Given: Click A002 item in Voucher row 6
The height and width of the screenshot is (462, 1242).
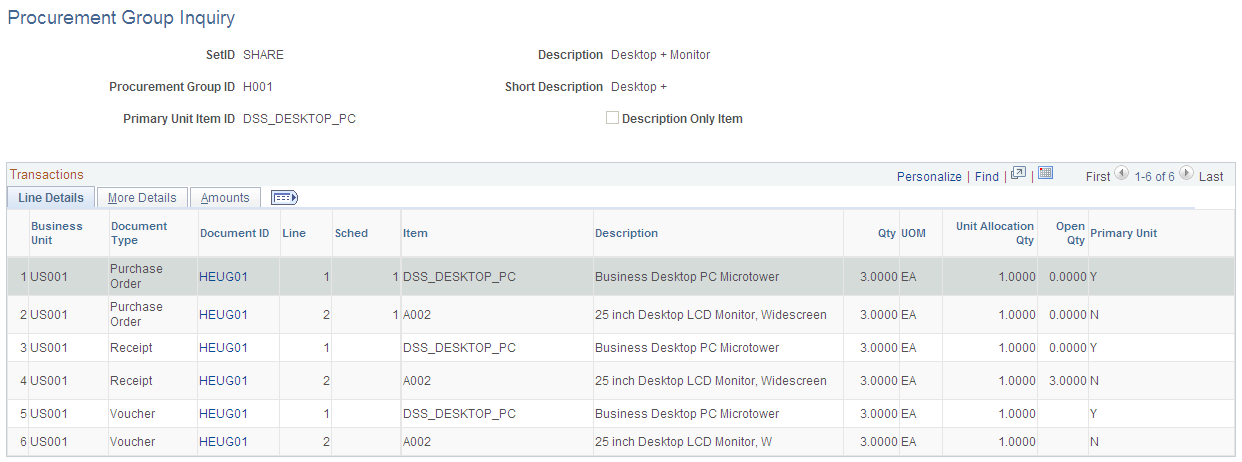Looking at the screenshot, I should coord(417,442).
